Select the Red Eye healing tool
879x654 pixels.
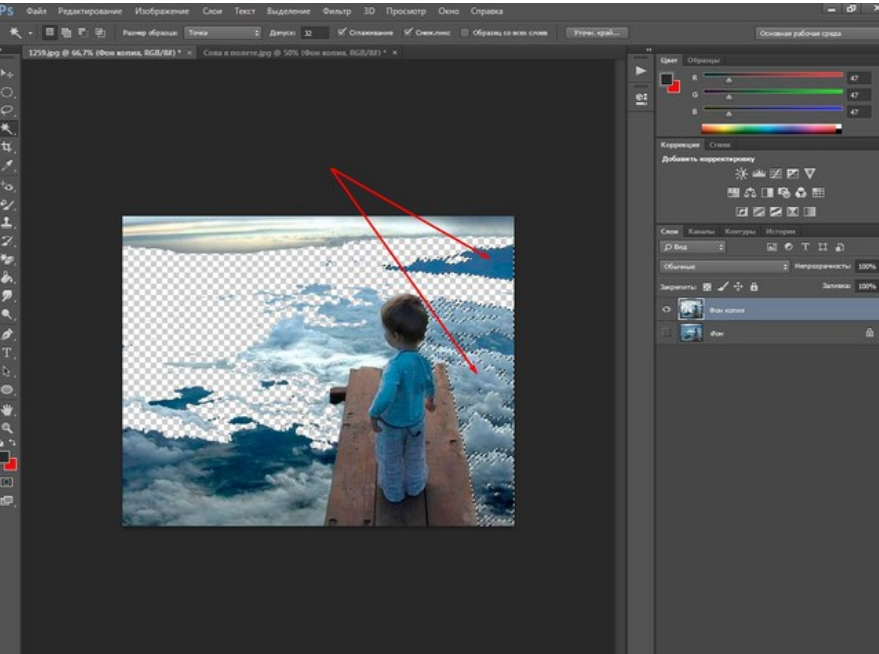click(x=7, y=185)
